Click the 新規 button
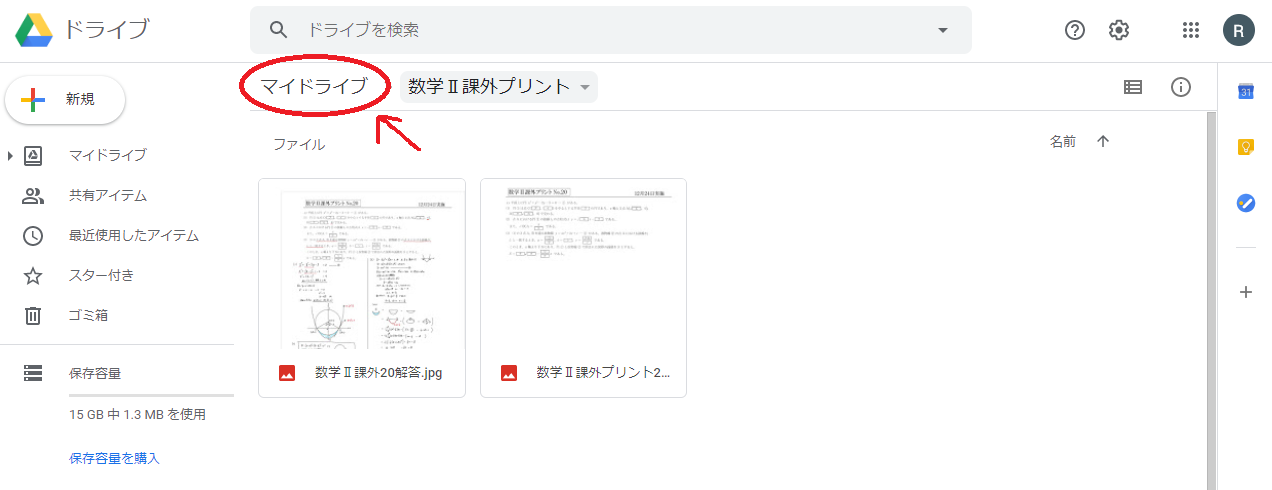Viewport: 1272px width, 490px height. (x=65, y=99)
